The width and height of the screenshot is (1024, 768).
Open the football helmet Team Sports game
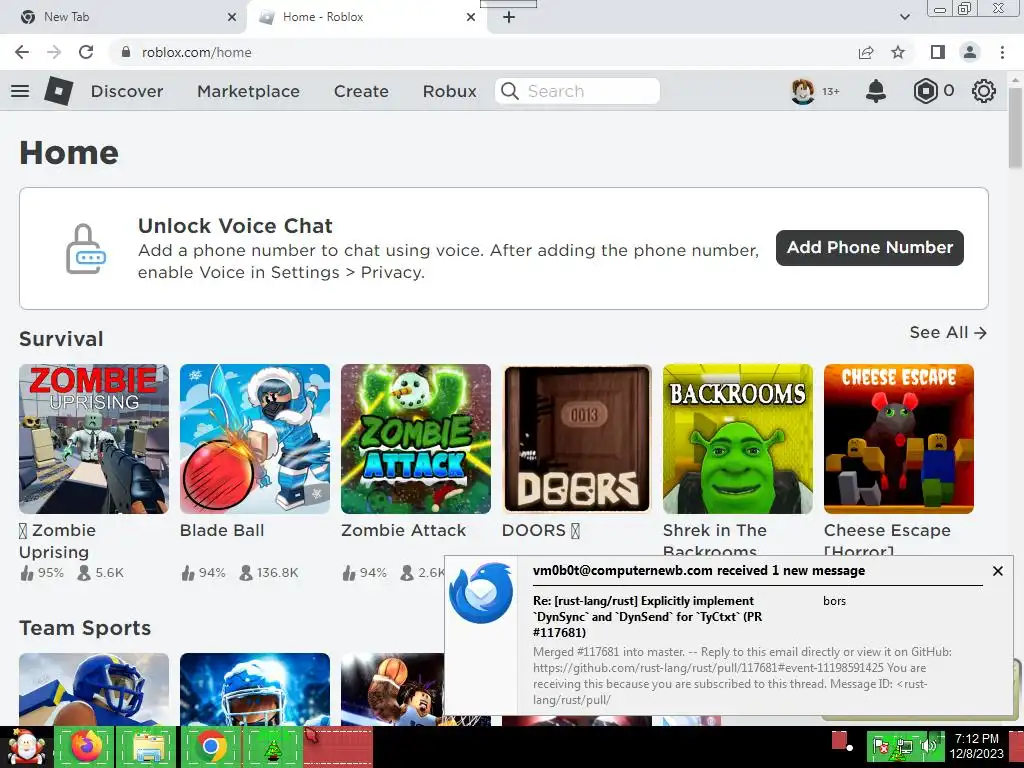click(94, 689)
